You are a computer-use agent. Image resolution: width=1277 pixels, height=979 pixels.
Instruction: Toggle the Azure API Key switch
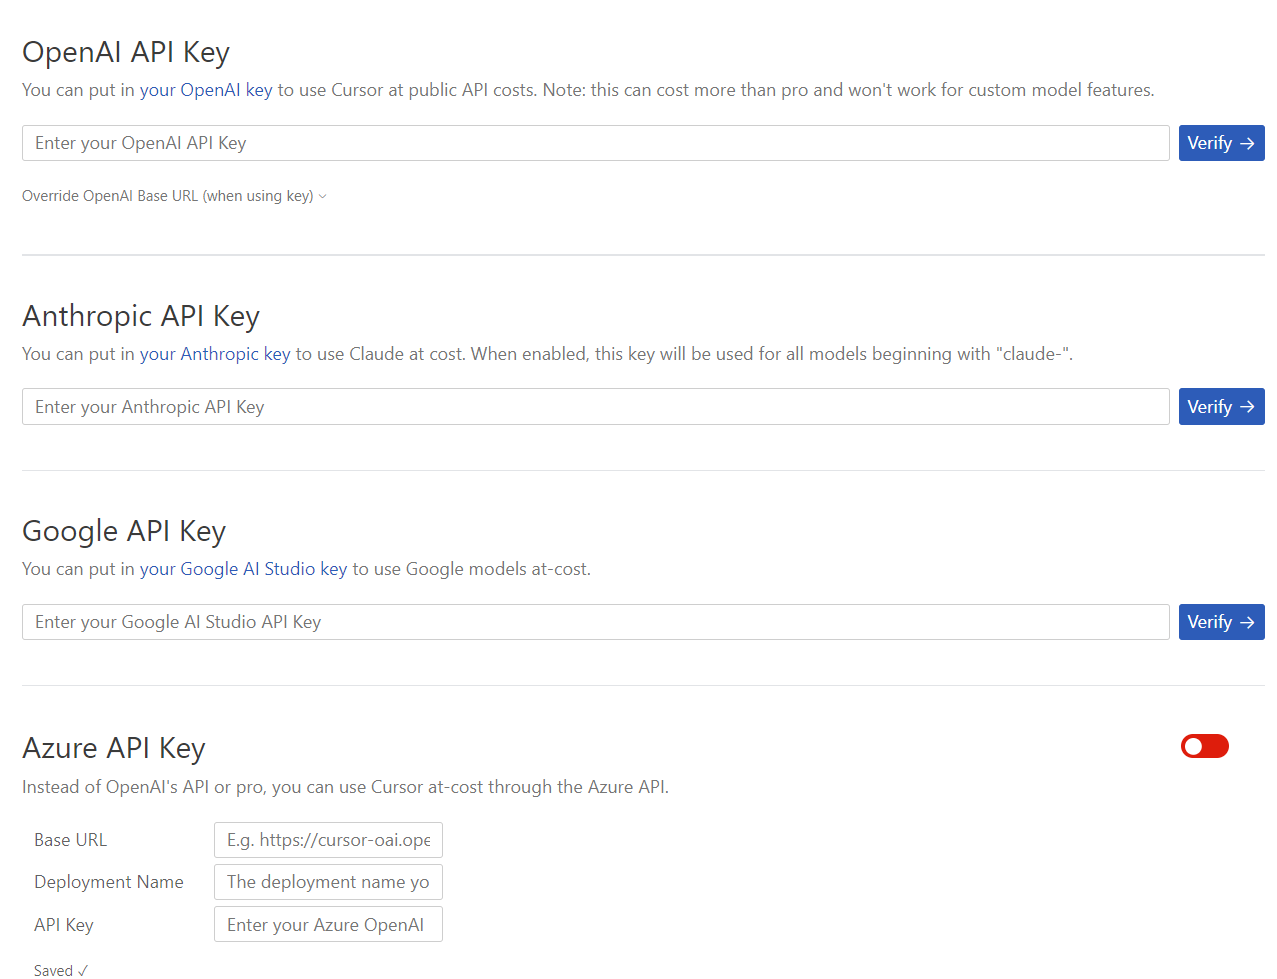[1204, 746]
